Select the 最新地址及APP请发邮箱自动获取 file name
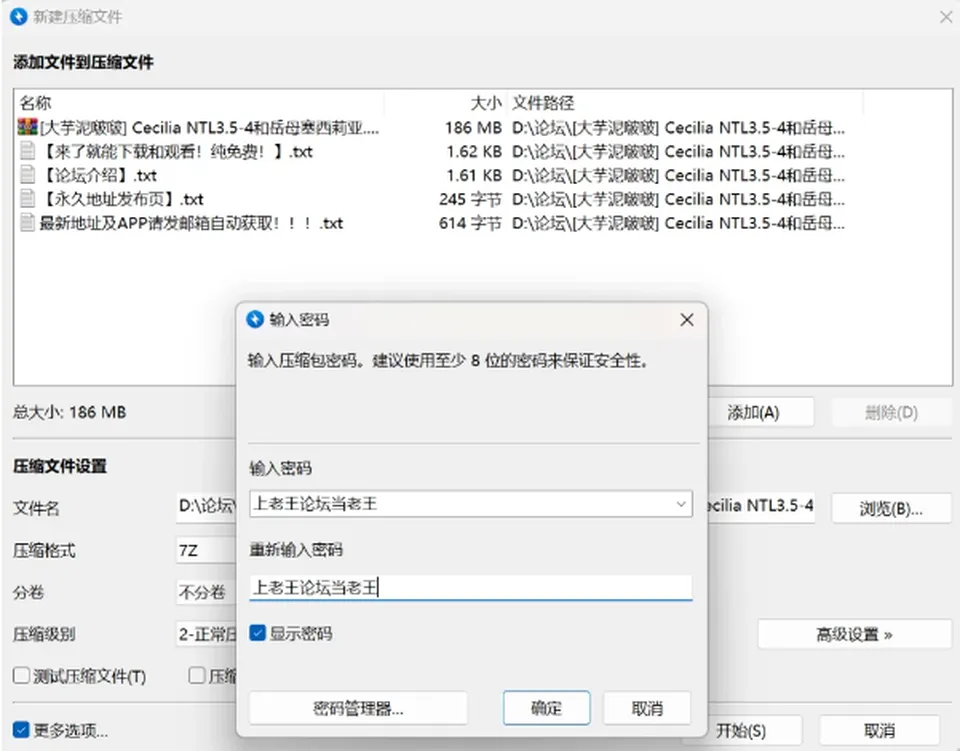 (191, 223)
